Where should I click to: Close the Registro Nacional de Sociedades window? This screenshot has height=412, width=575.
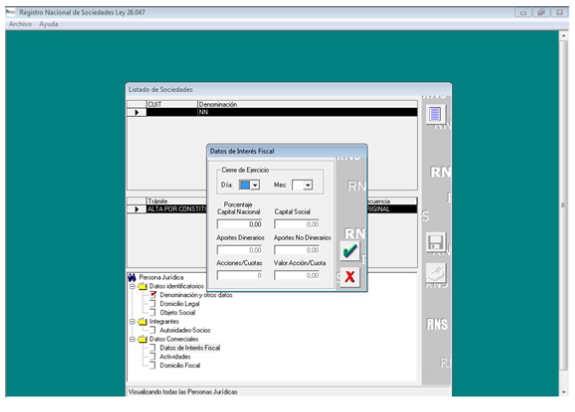[559, 12]
